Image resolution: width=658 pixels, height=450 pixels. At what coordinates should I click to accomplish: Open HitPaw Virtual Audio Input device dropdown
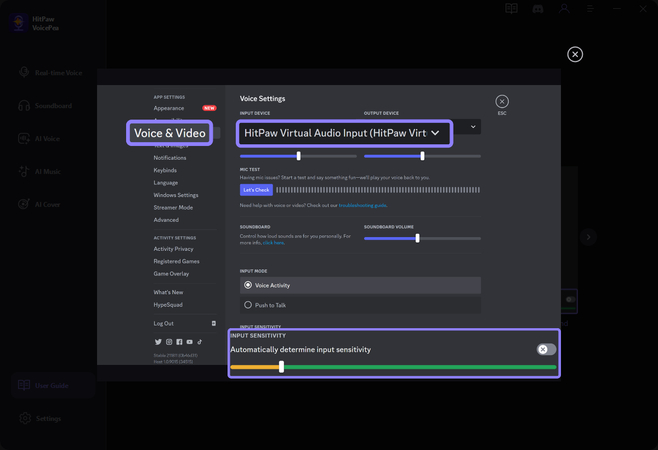pos(344,133)
